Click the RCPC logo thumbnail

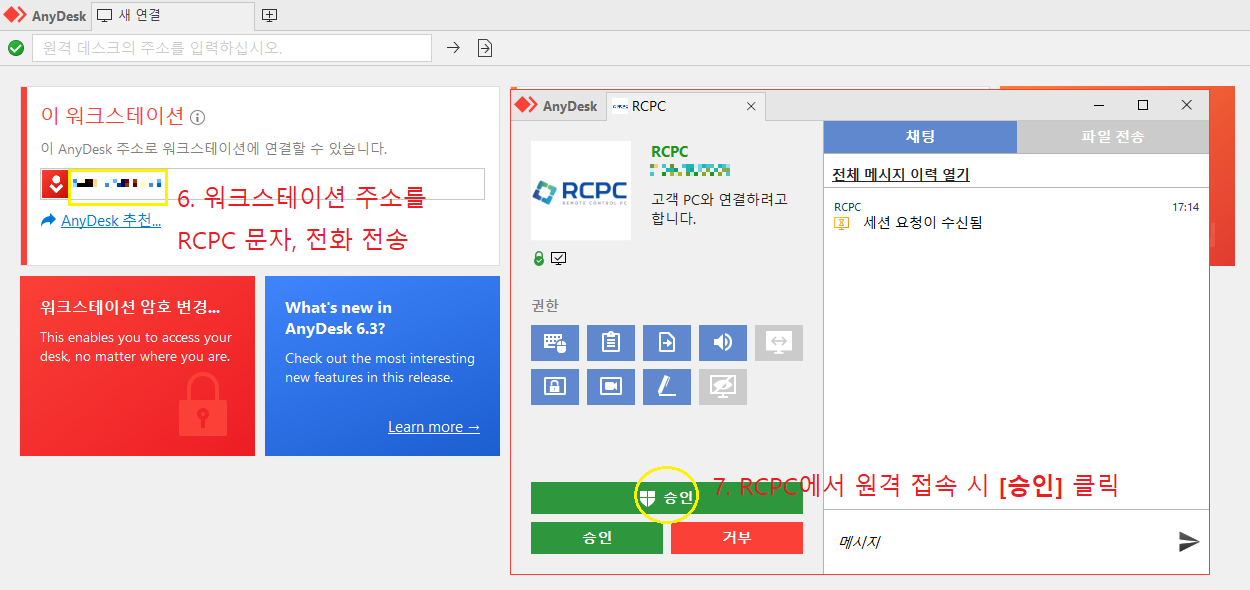(x=581, y=191)
